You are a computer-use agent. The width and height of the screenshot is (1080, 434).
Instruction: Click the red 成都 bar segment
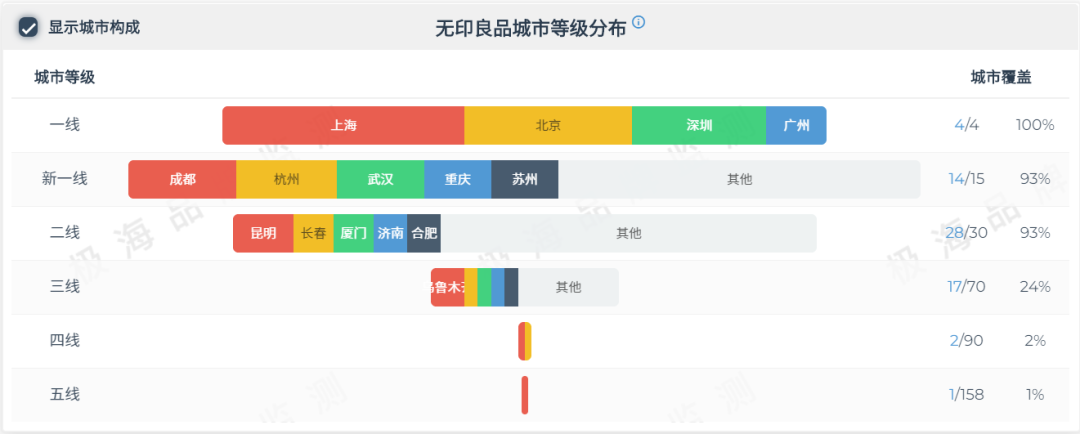pos(182,179)
